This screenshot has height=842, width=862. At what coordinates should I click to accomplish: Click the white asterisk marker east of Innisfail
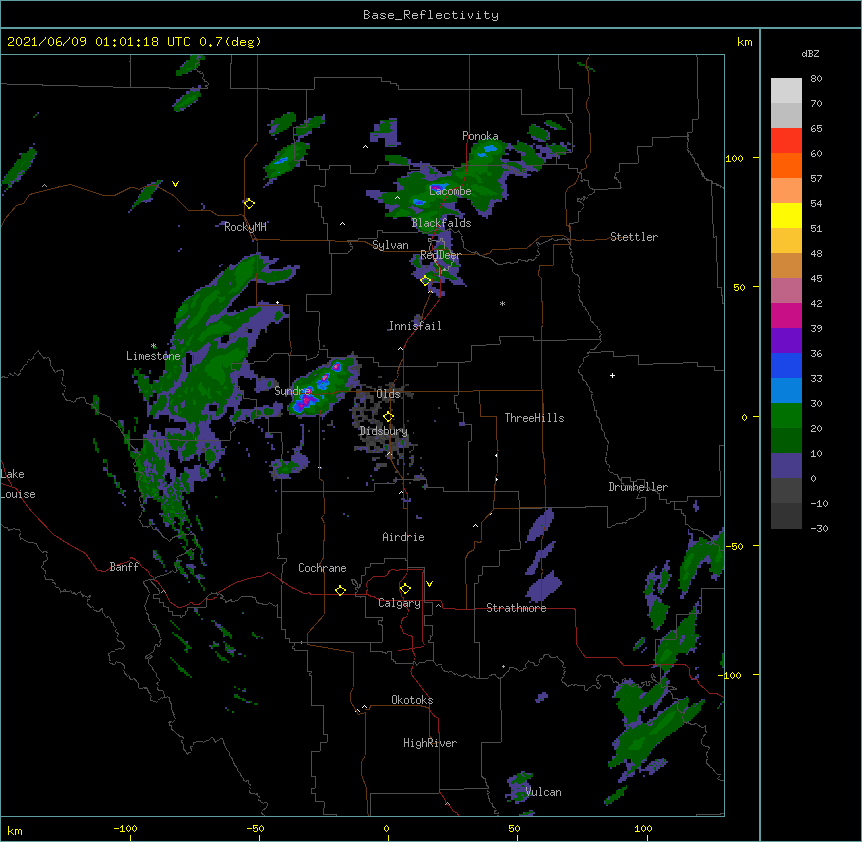(x=502, y=303)
